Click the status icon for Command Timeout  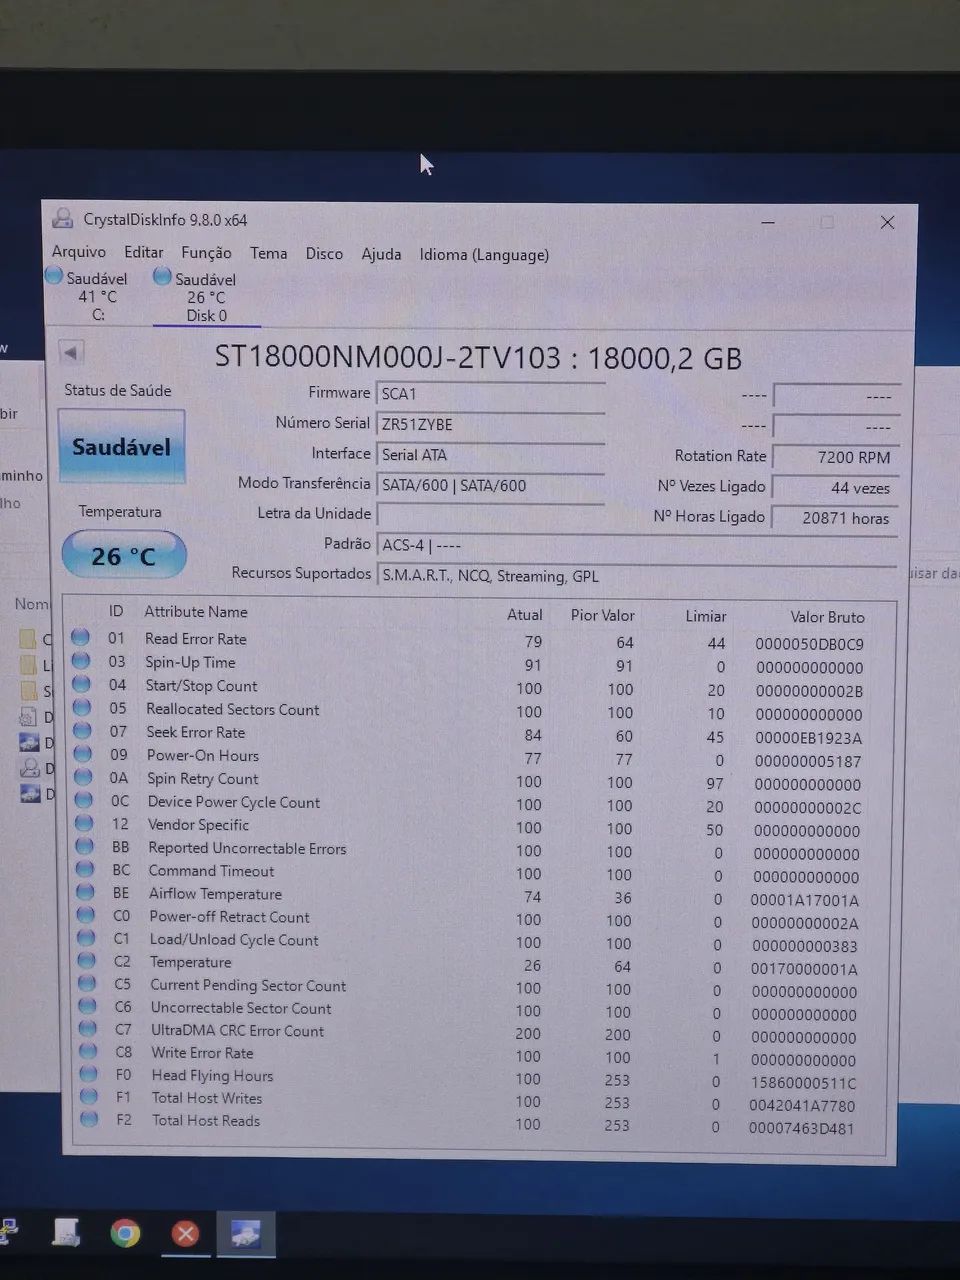[85, 869]
